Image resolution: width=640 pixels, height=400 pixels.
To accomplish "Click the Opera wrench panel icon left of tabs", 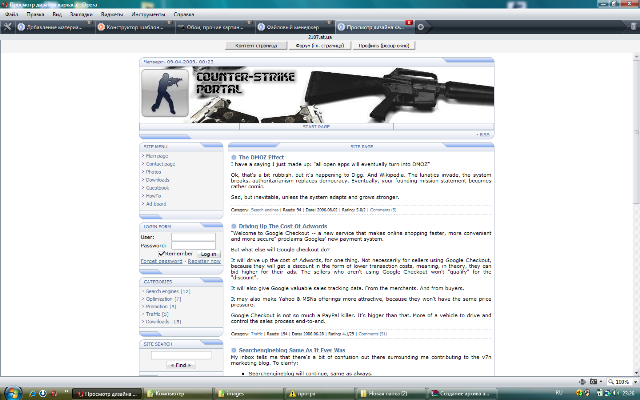I will click(x=8, y=27).
